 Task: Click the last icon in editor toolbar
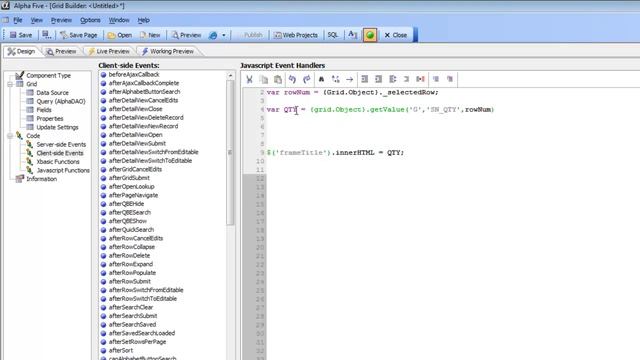[x=450, y=79]
